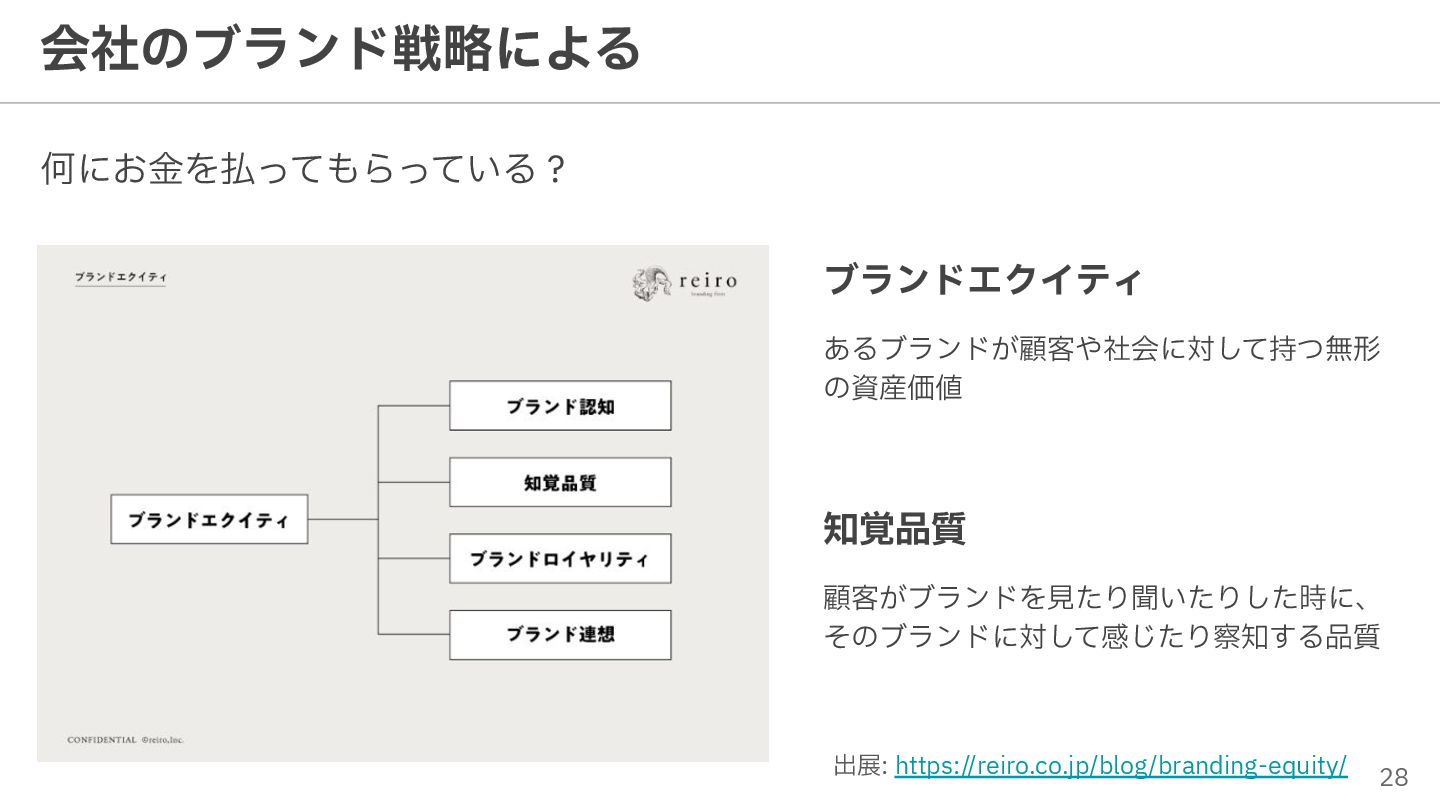Click the perceived quality description paragraph
1440x810 pixels.
[1102, 617]
